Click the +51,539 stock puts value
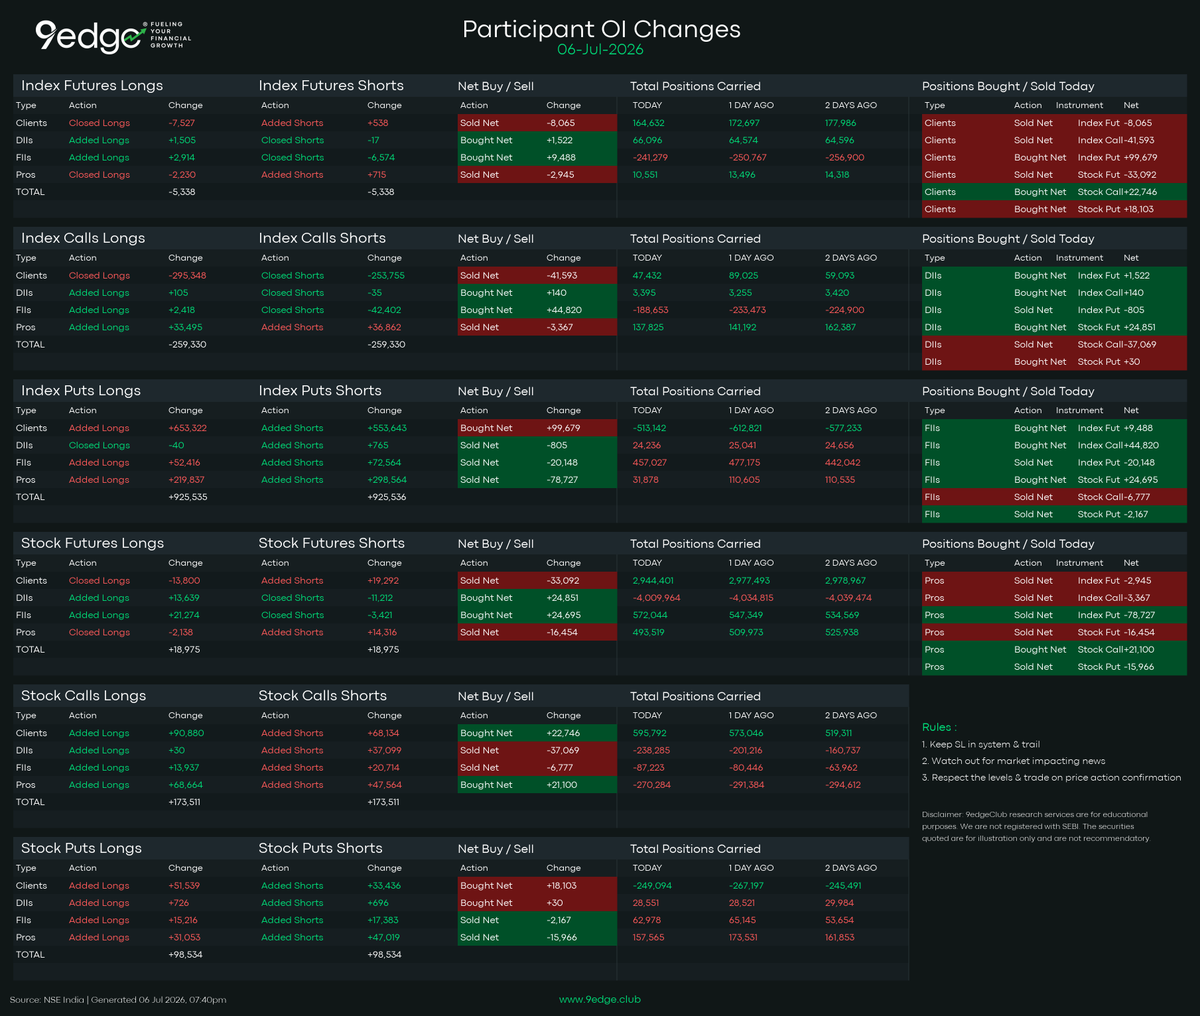This screenshot has height=1016, width=1200. pos(184,886)
